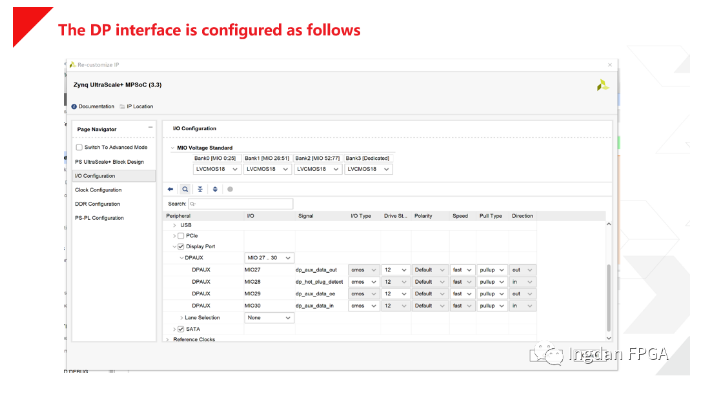Open Pull Type dropdown for MIO29
The height and width of the screenshot is (394, 708).
[492, 294]
